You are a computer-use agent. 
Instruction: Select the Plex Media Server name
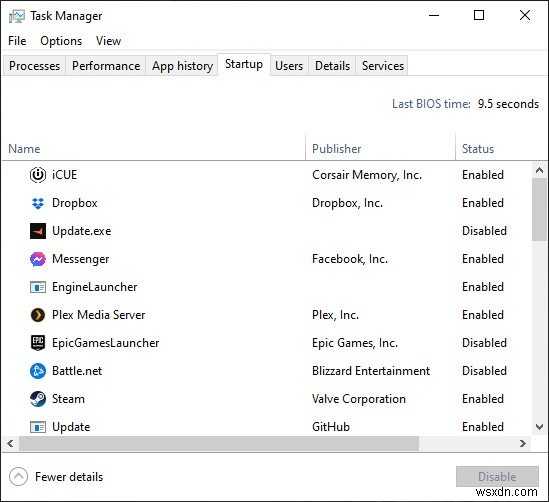[98, 315]
